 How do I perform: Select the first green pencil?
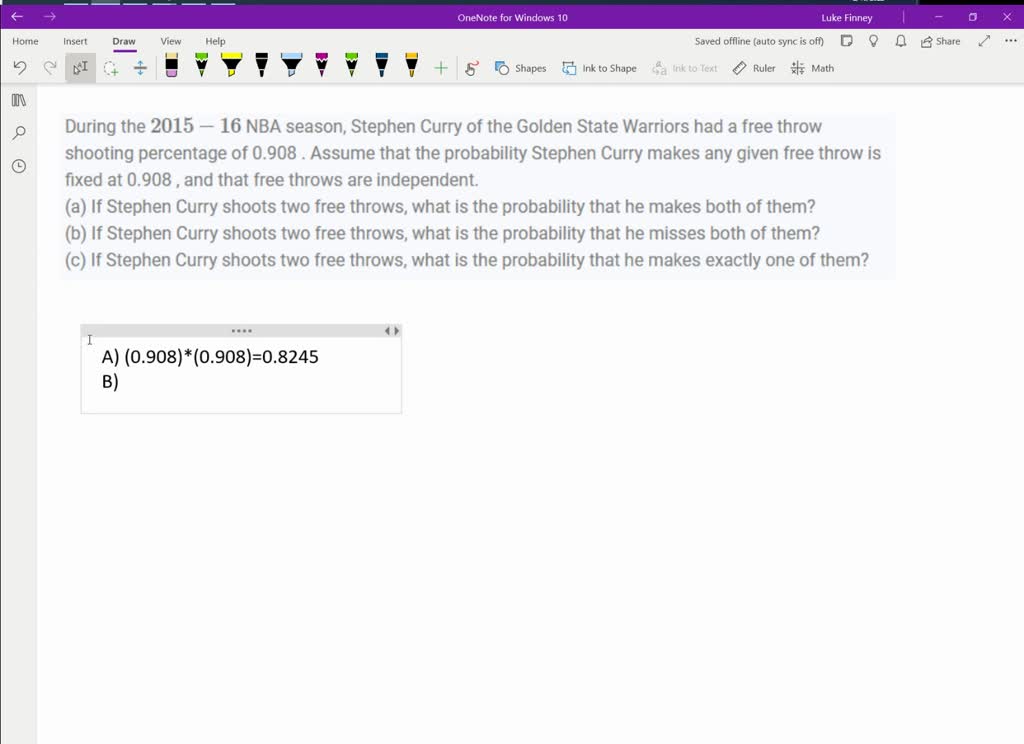coord(202,65)
